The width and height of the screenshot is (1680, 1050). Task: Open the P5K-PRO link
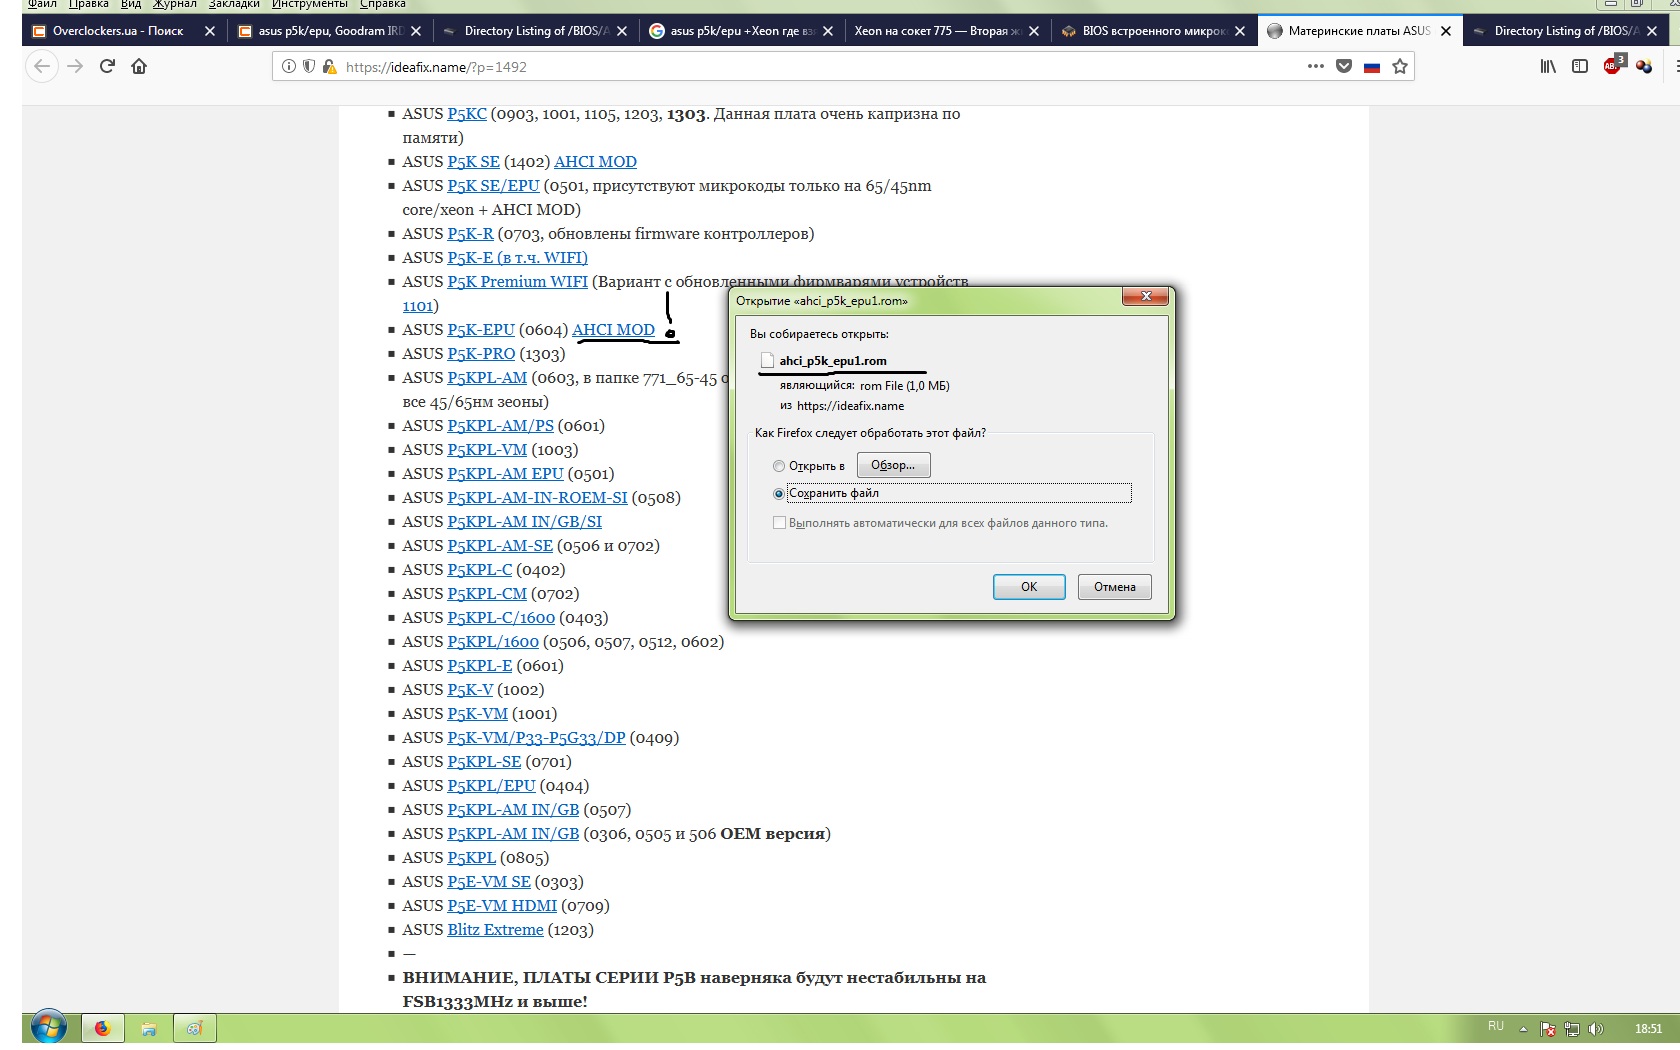click(x=481, y=354)
